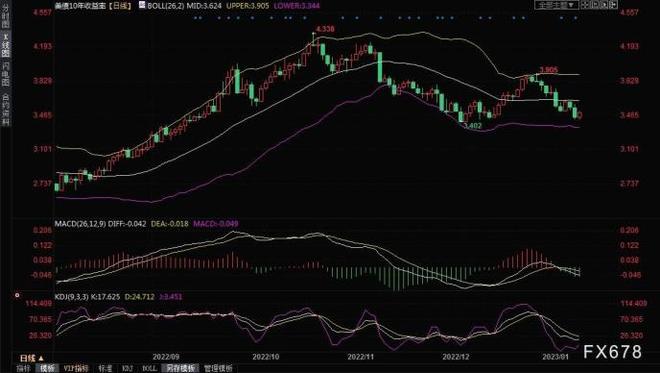This screenshot has height=373, width=660.
Task: Click the small icon before the BOLL label
Action: [142, 5]
